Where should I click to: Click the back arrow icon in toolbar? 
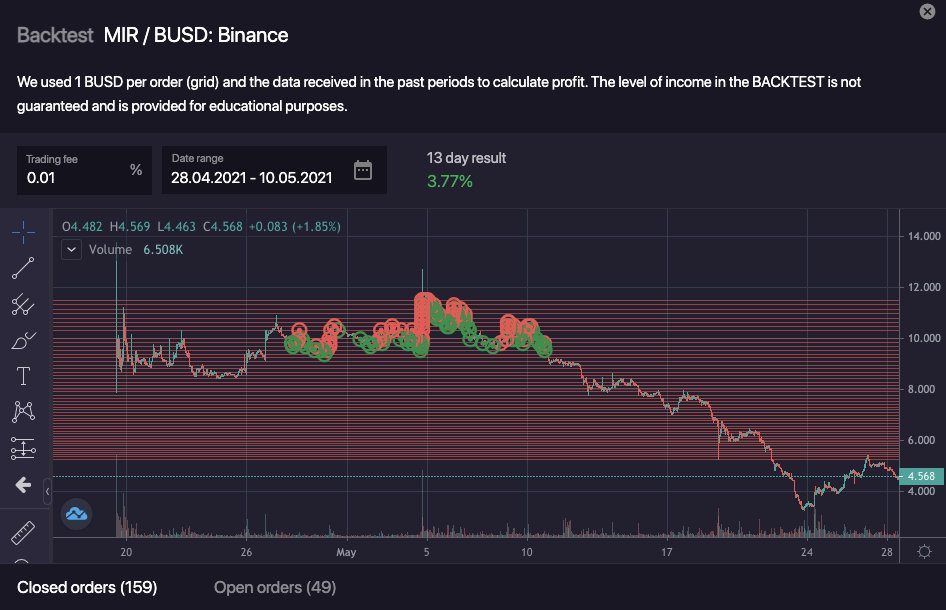point(23,486)
